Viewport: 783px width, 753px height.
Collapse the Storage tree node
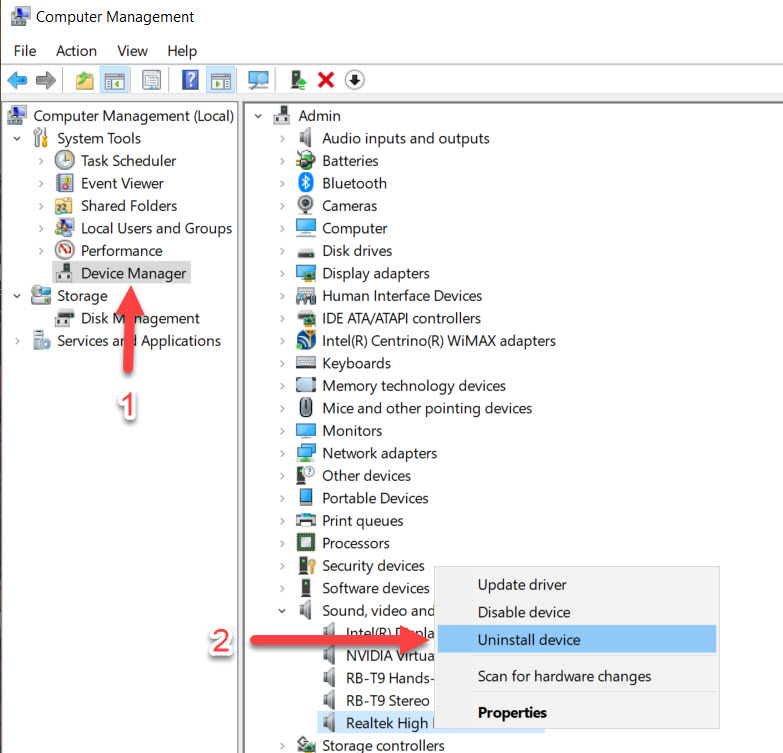click(17, 296)
